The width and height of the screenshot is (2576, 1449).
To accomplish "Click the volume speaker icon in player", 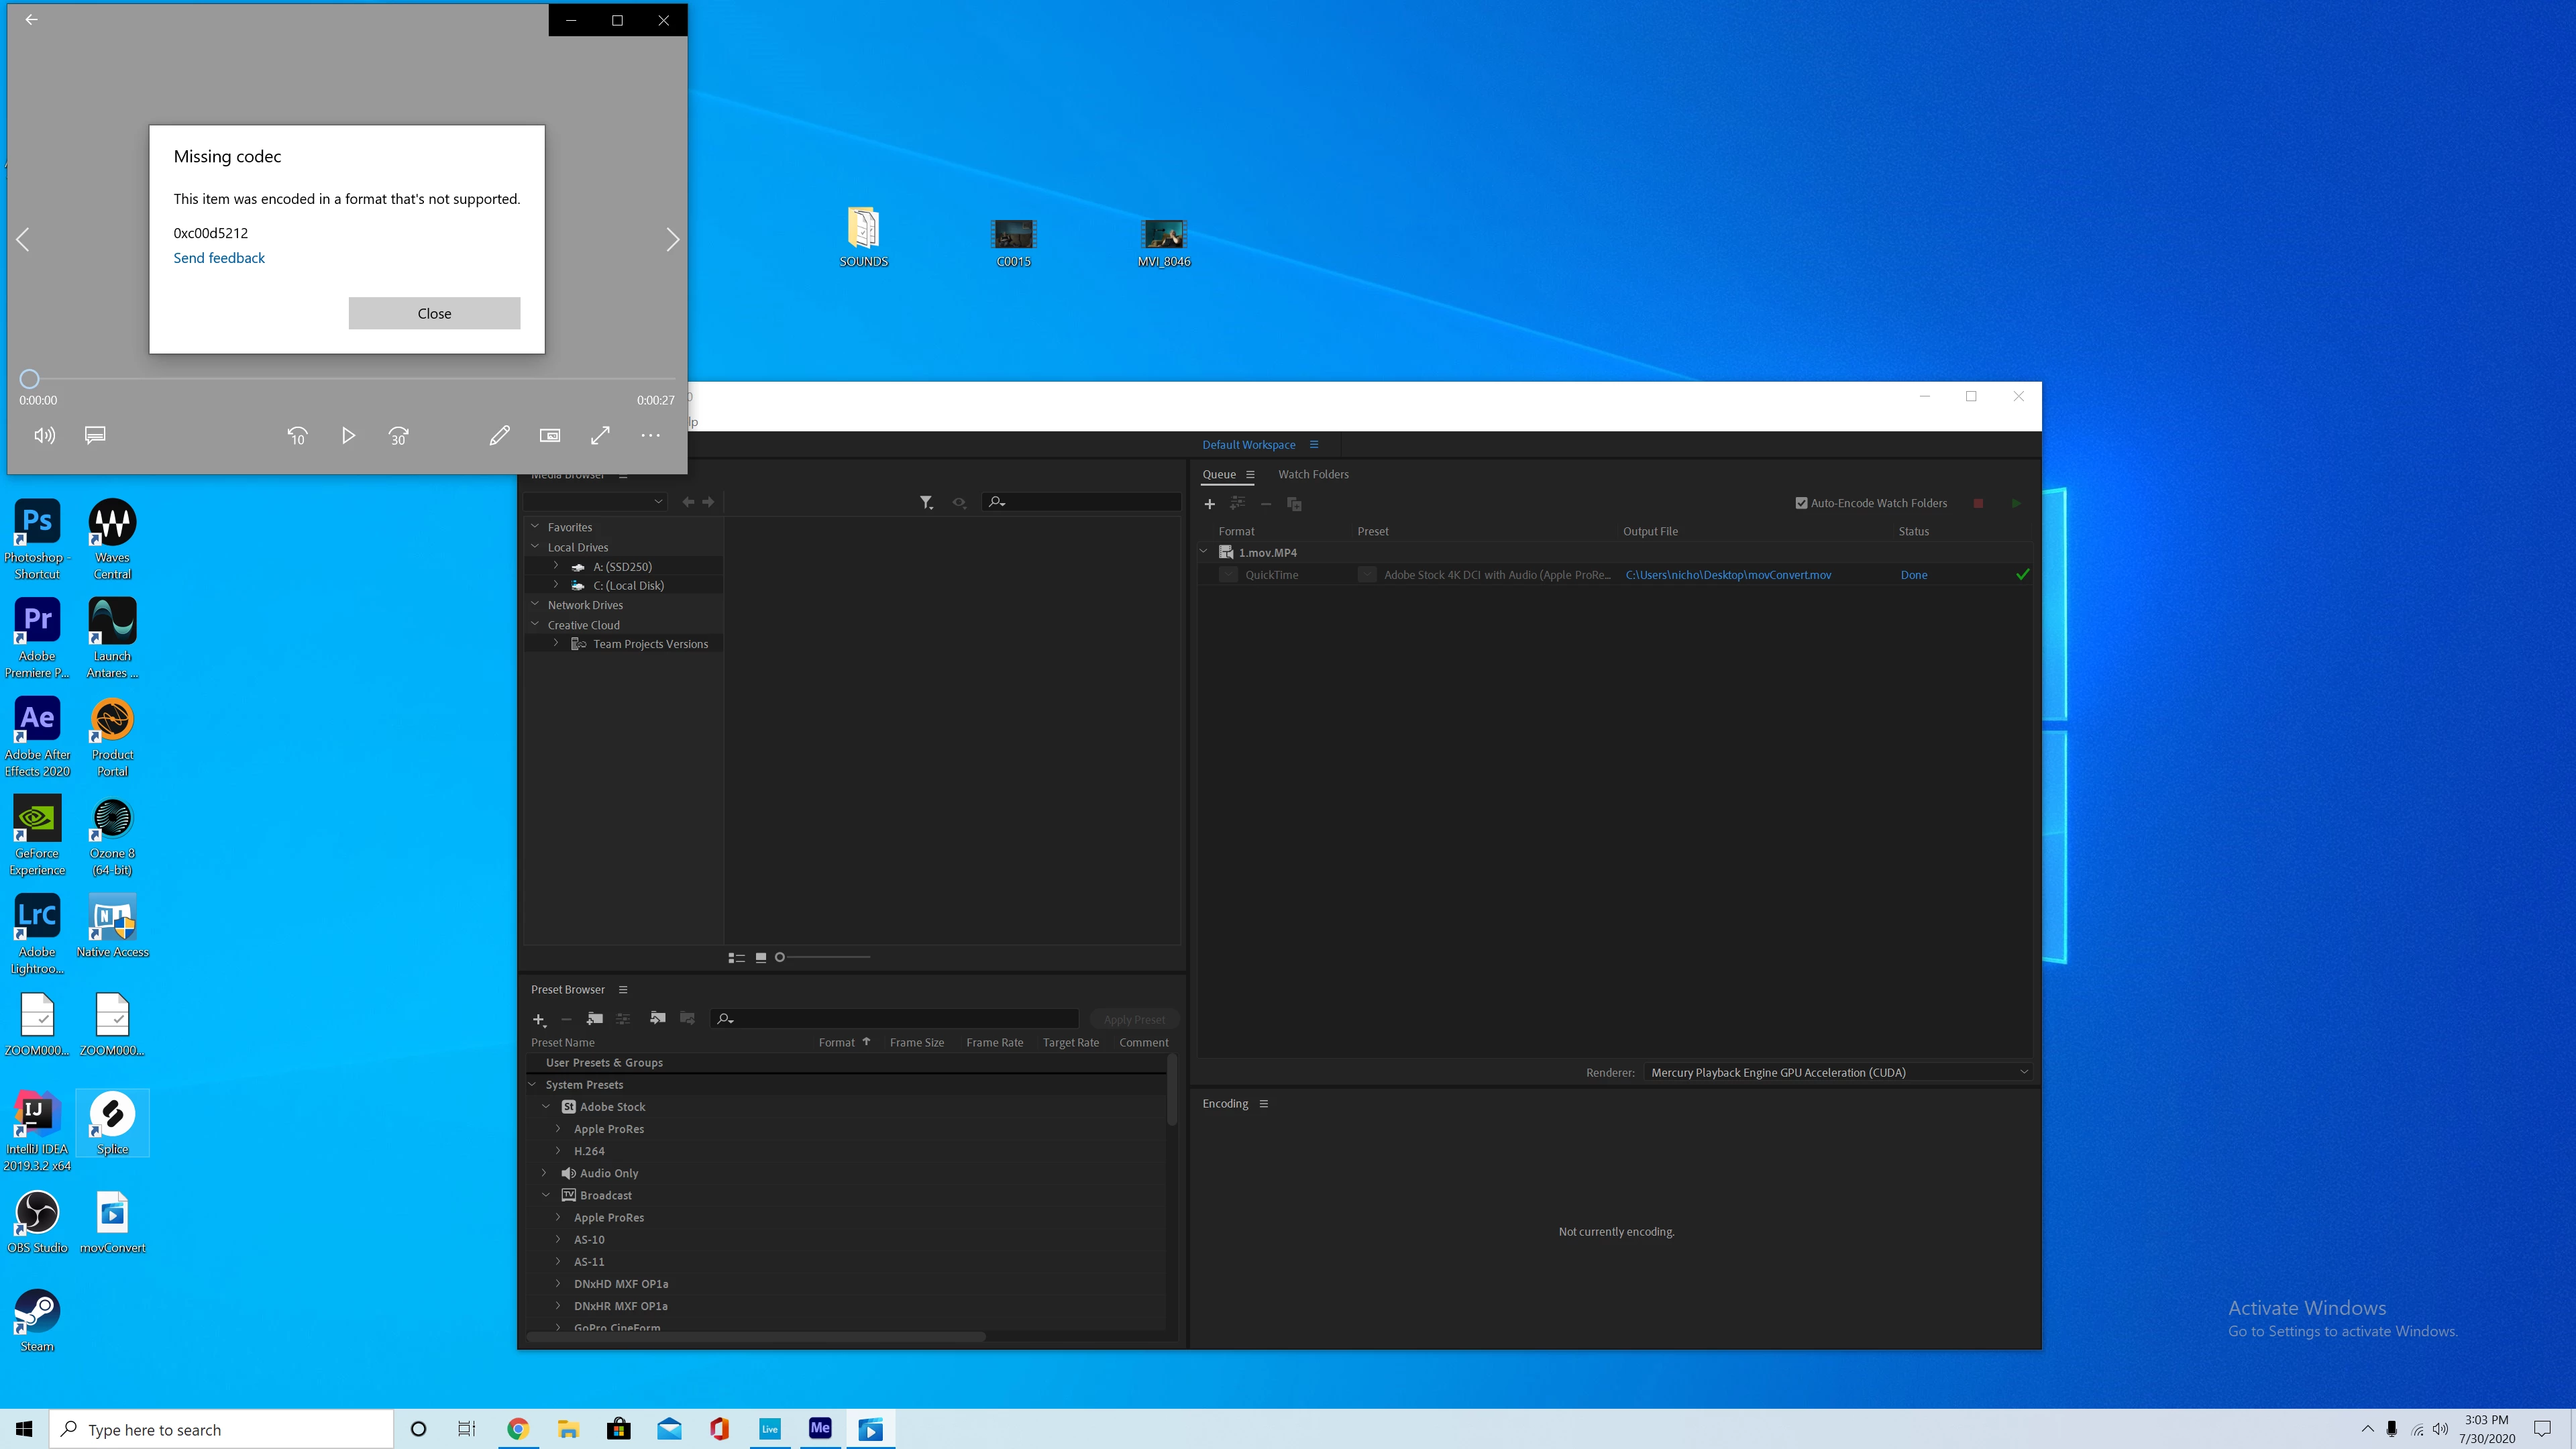I will (44, 436).
